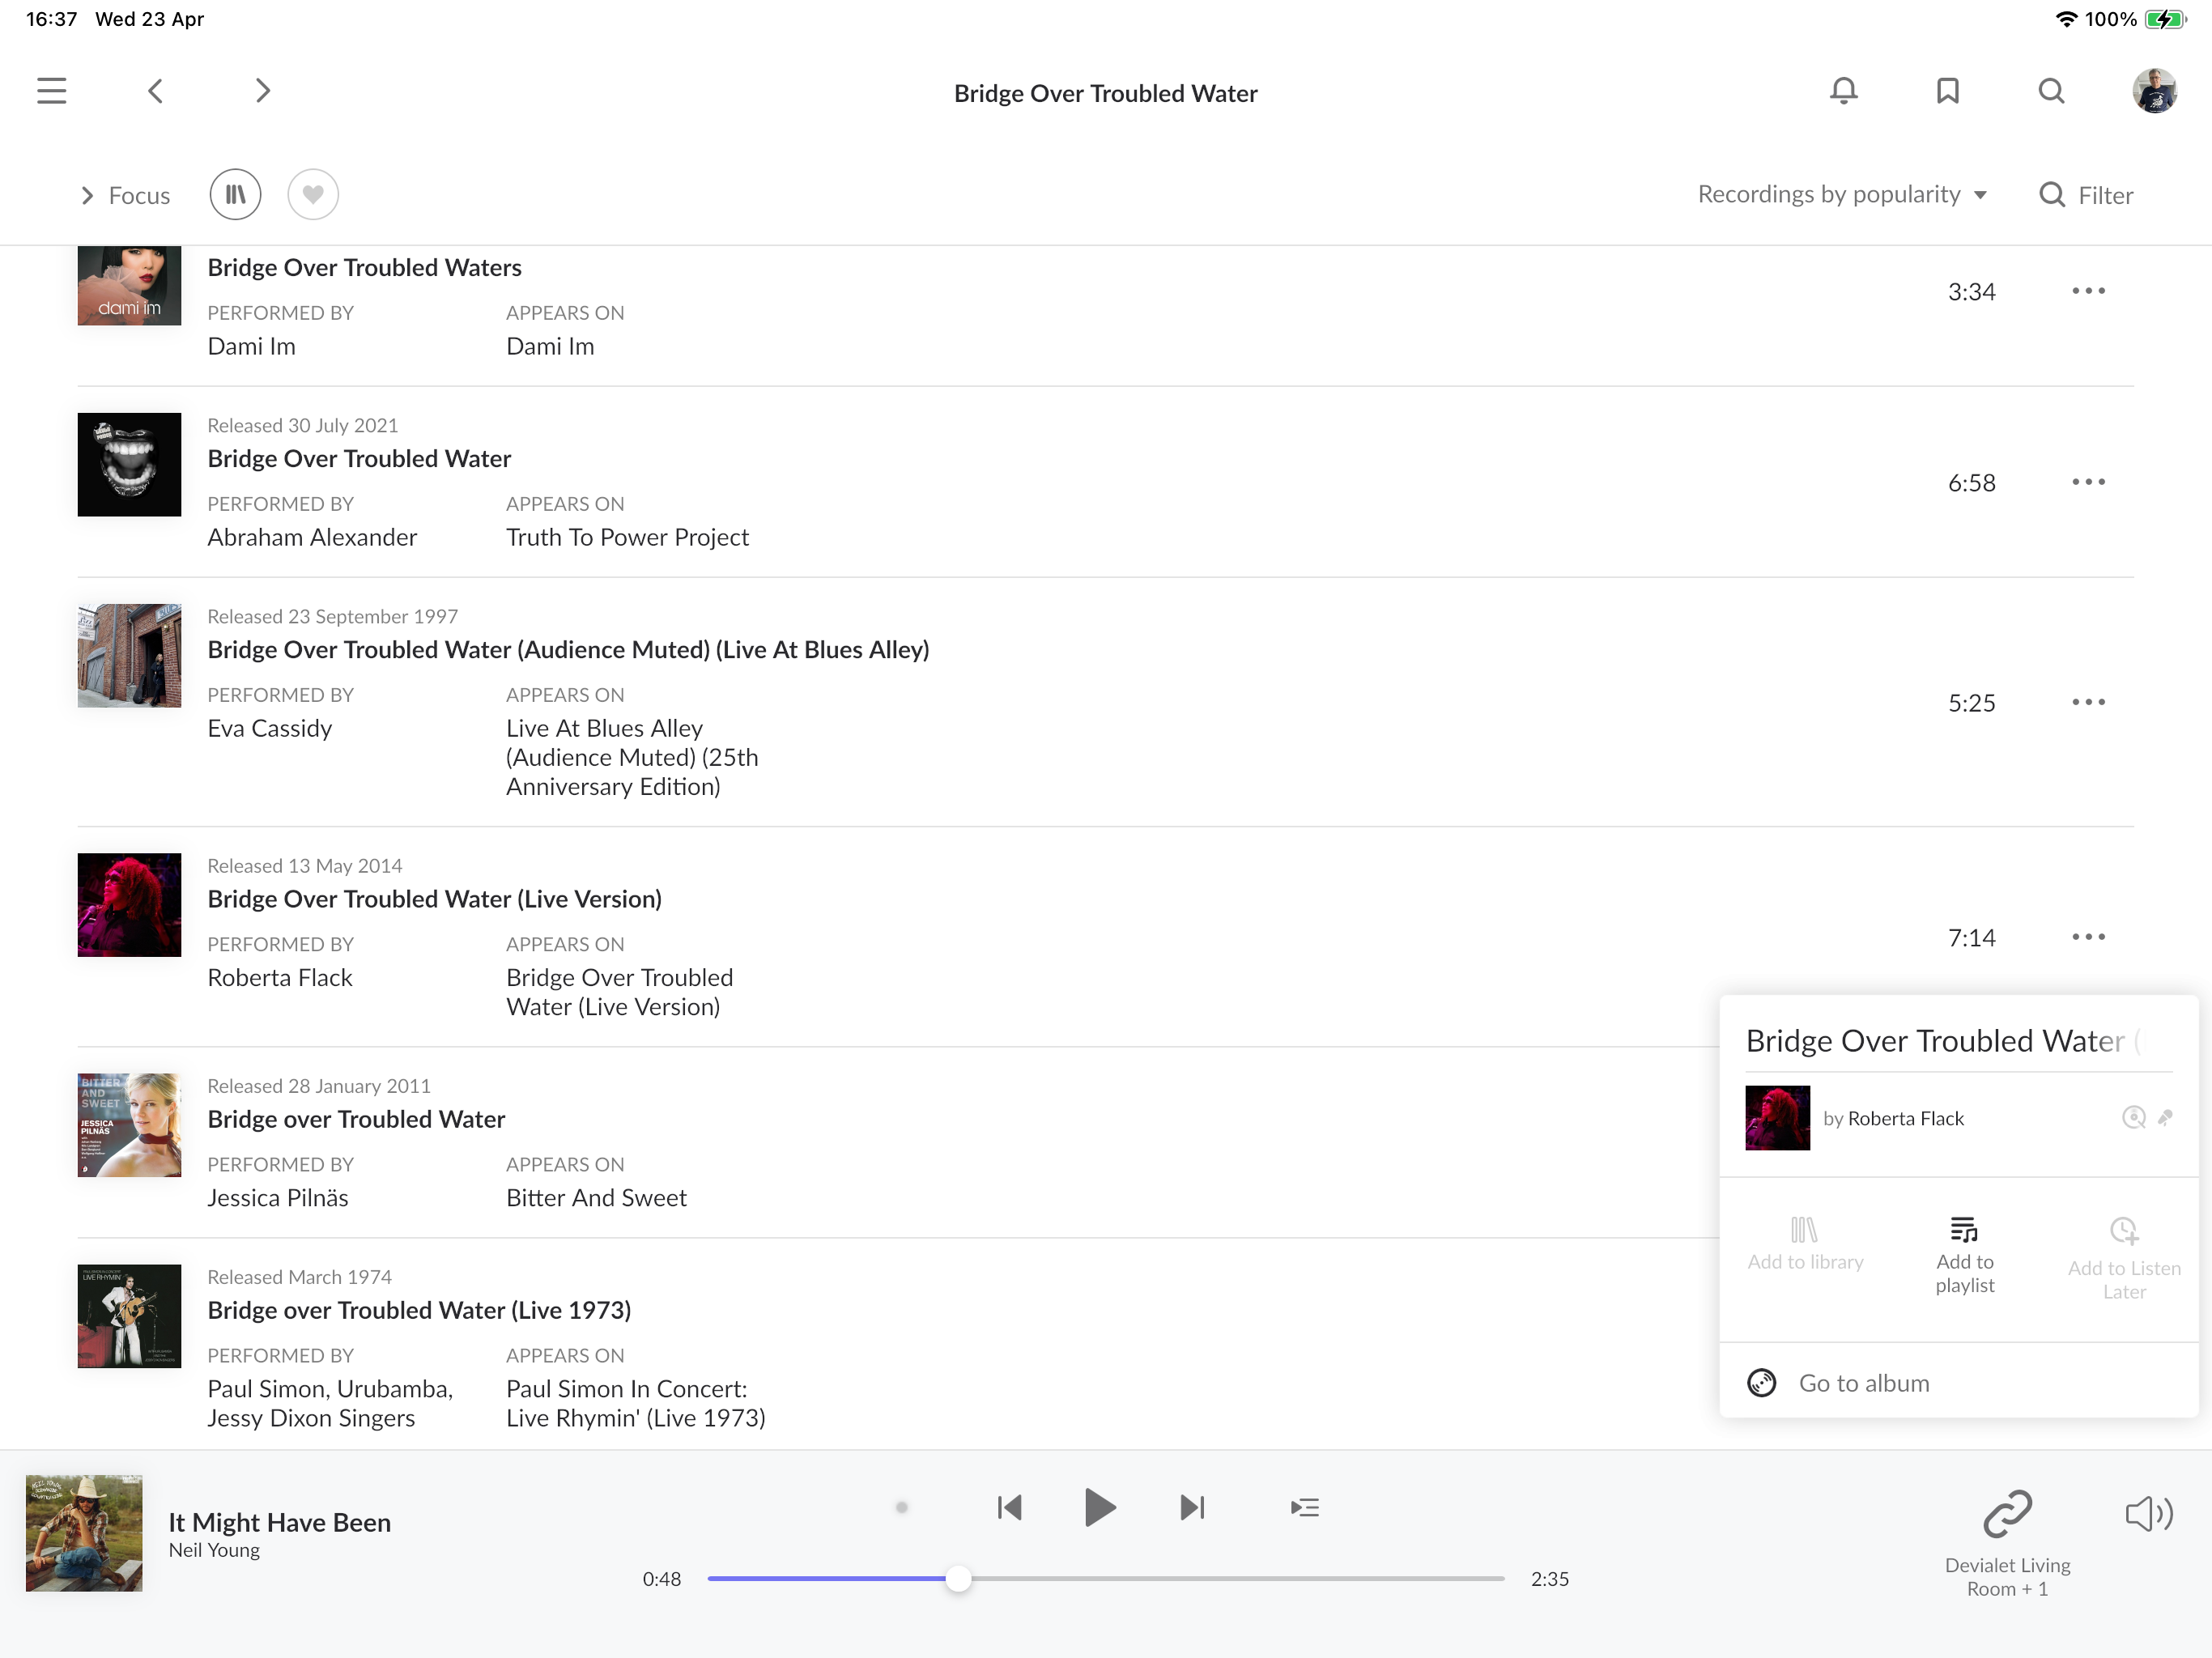Open the volume speaker control
The width and height of the screenshot is (2212, 1658).
(x=2148, y=1514)
